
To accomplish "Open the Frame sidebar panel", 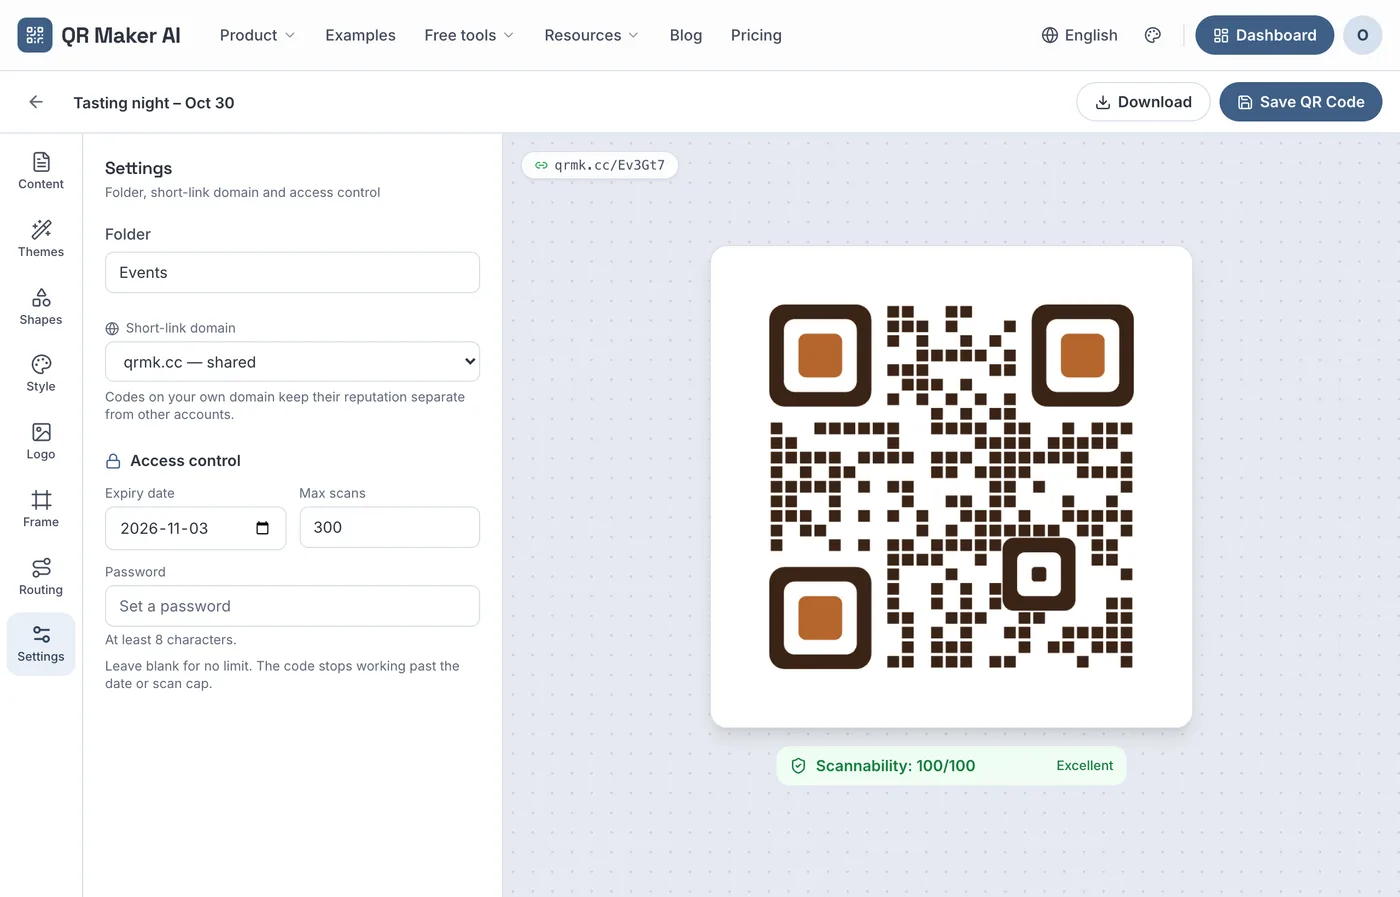I will tap(41, 509).
